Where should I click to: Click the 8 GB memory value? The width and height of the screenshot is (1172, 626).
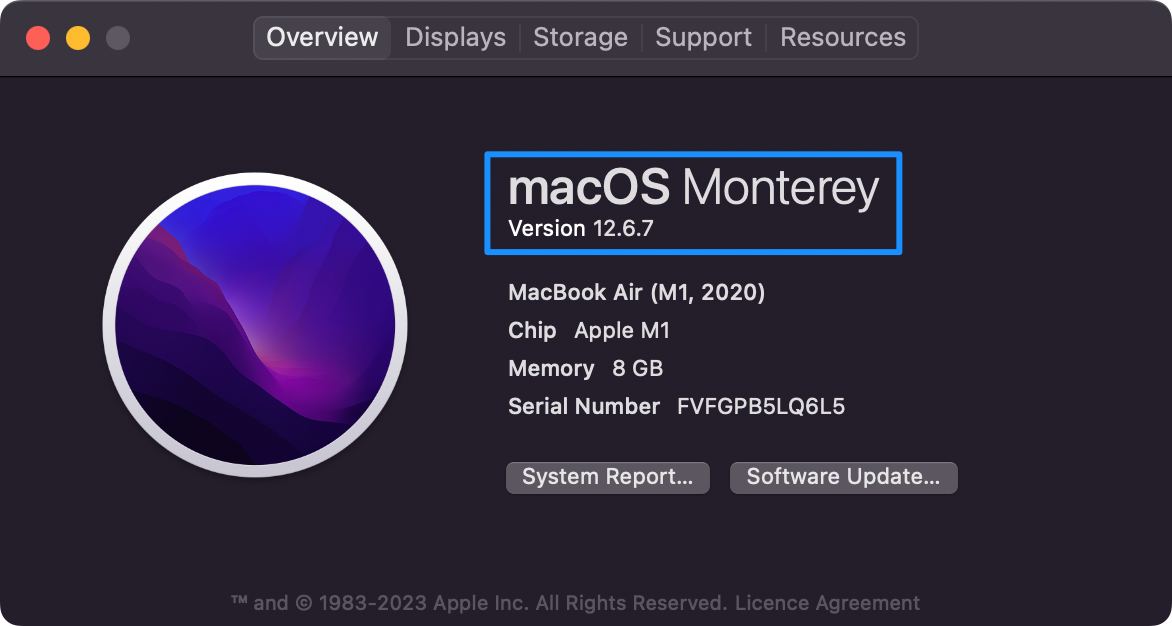tap(638, 368)
